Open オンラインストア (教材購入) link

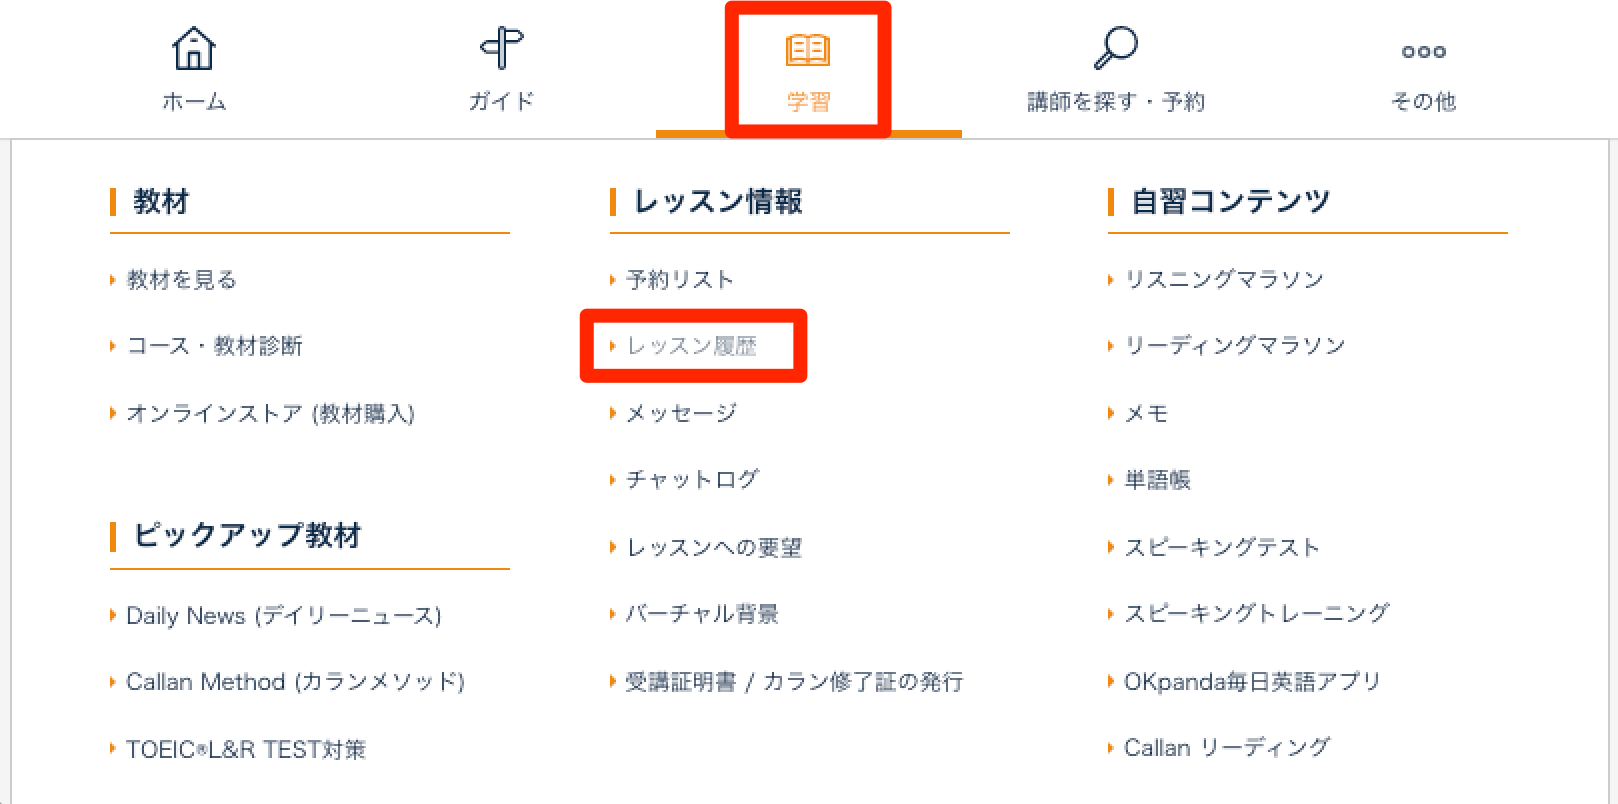click(x=271, y=414)
